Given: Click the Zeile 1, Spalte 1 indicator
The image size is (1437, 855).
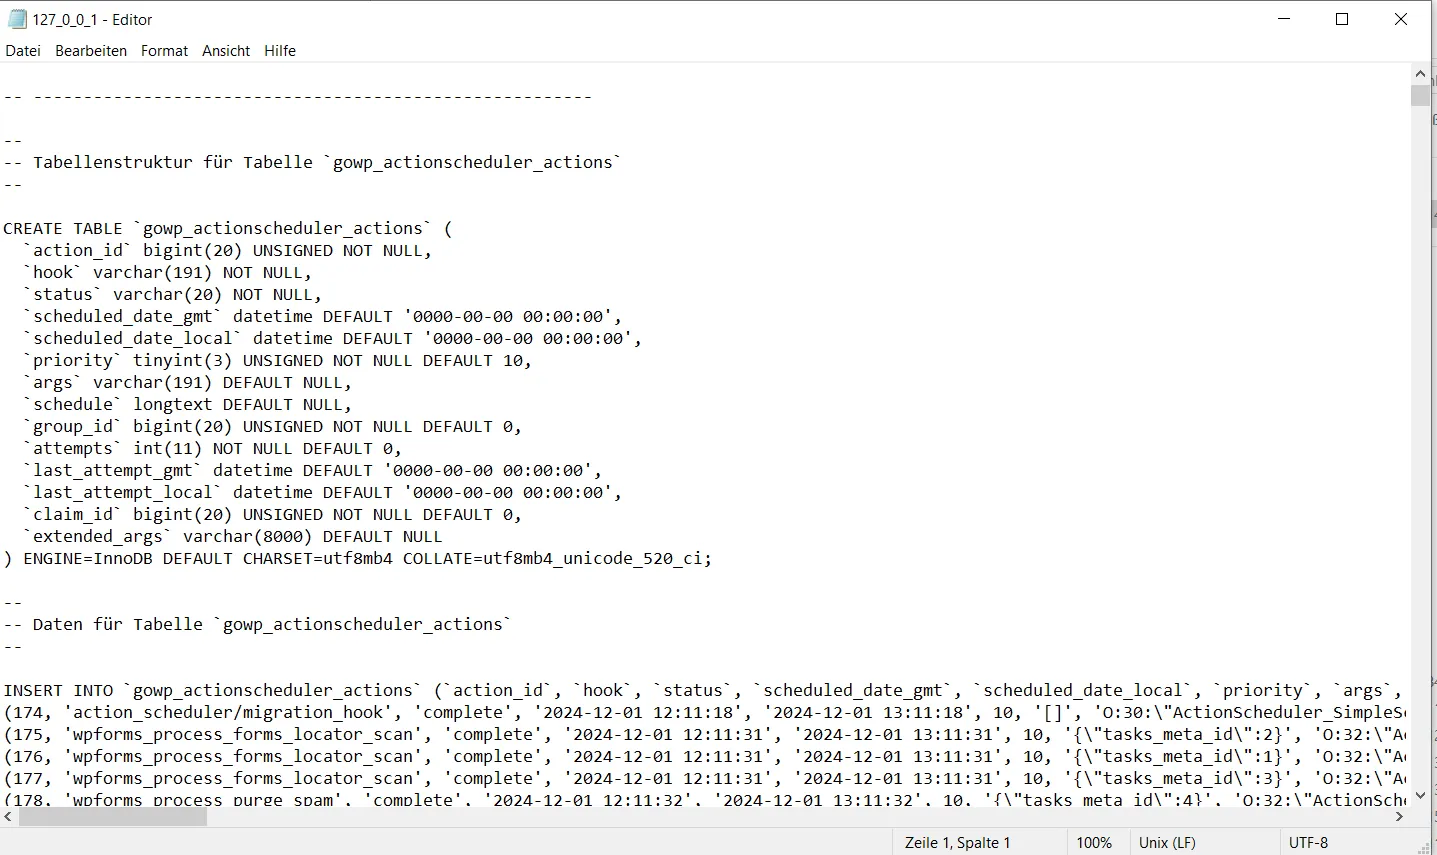Looking at the screenshot, I should tap(957, 843).
